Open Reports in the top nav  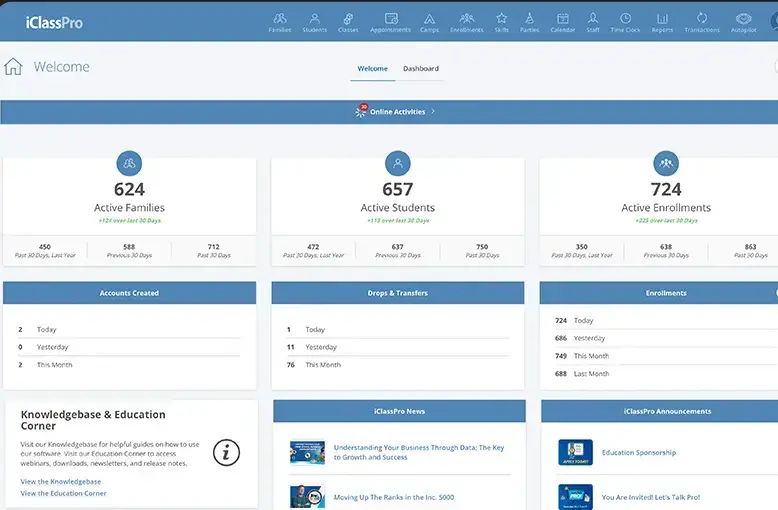[x=662, y=23]
